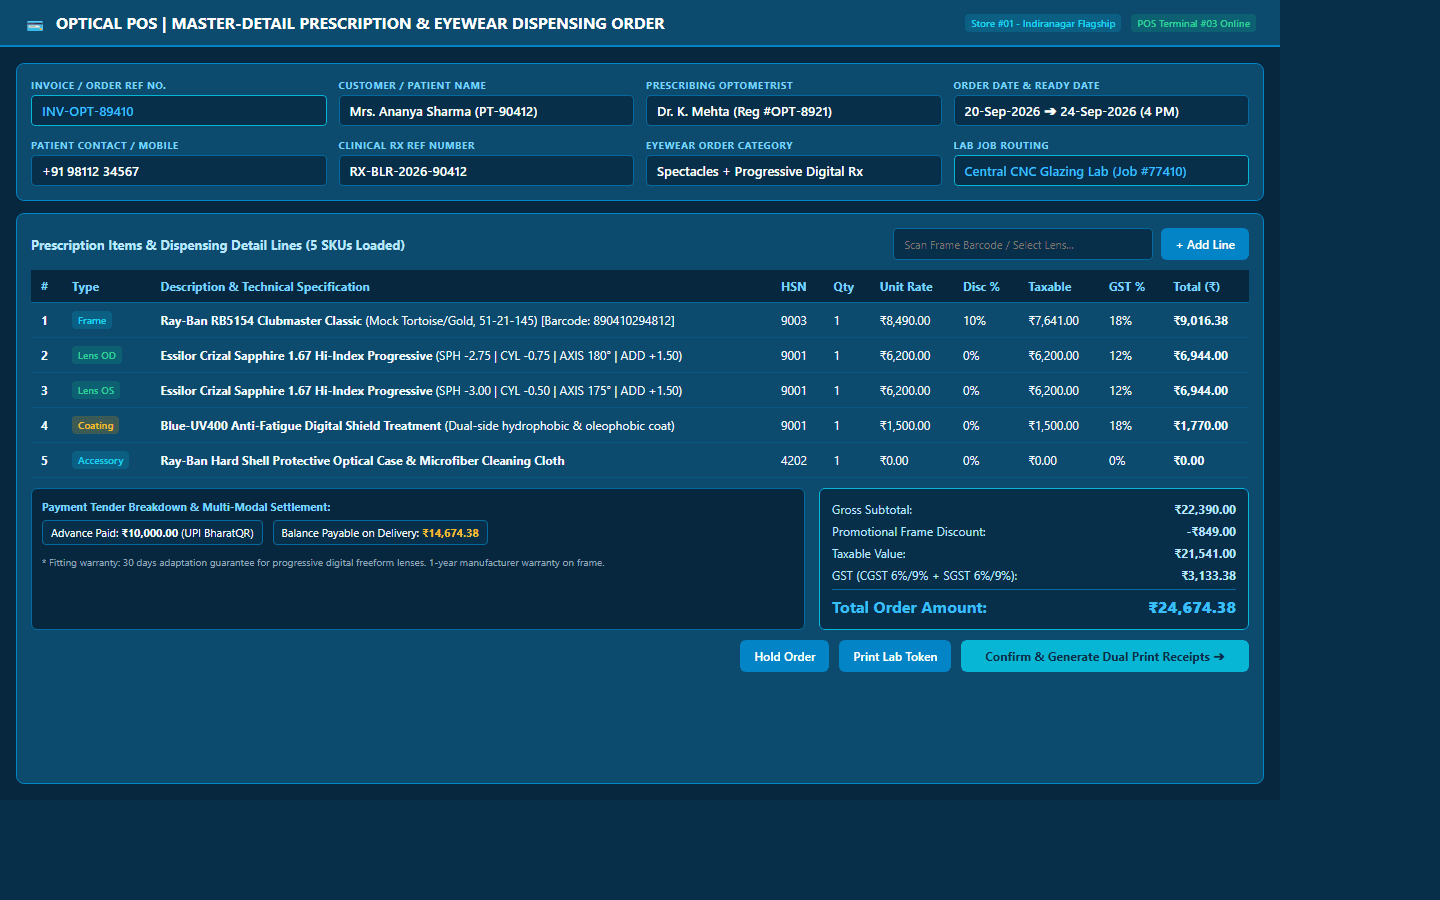Click the Clinical Rx Ref Number field

click(486, 171)
